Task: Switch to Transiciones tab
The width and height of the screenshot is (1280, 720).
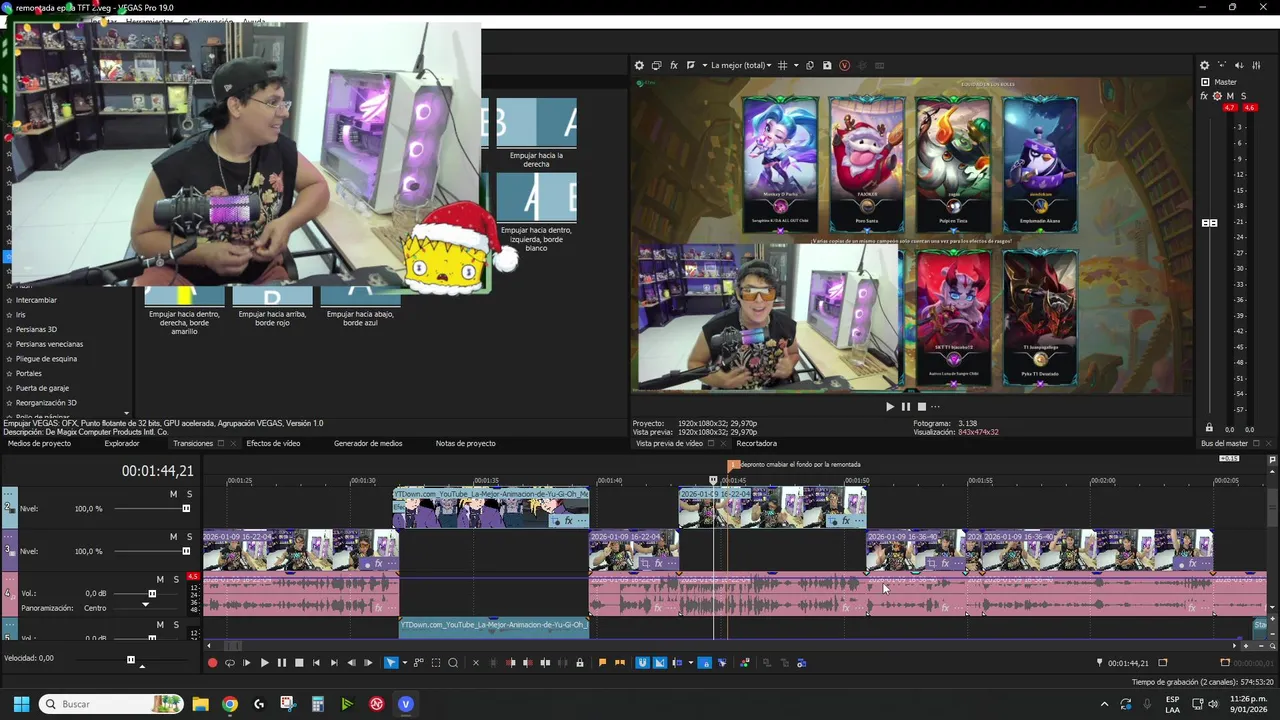Action: 193,443
